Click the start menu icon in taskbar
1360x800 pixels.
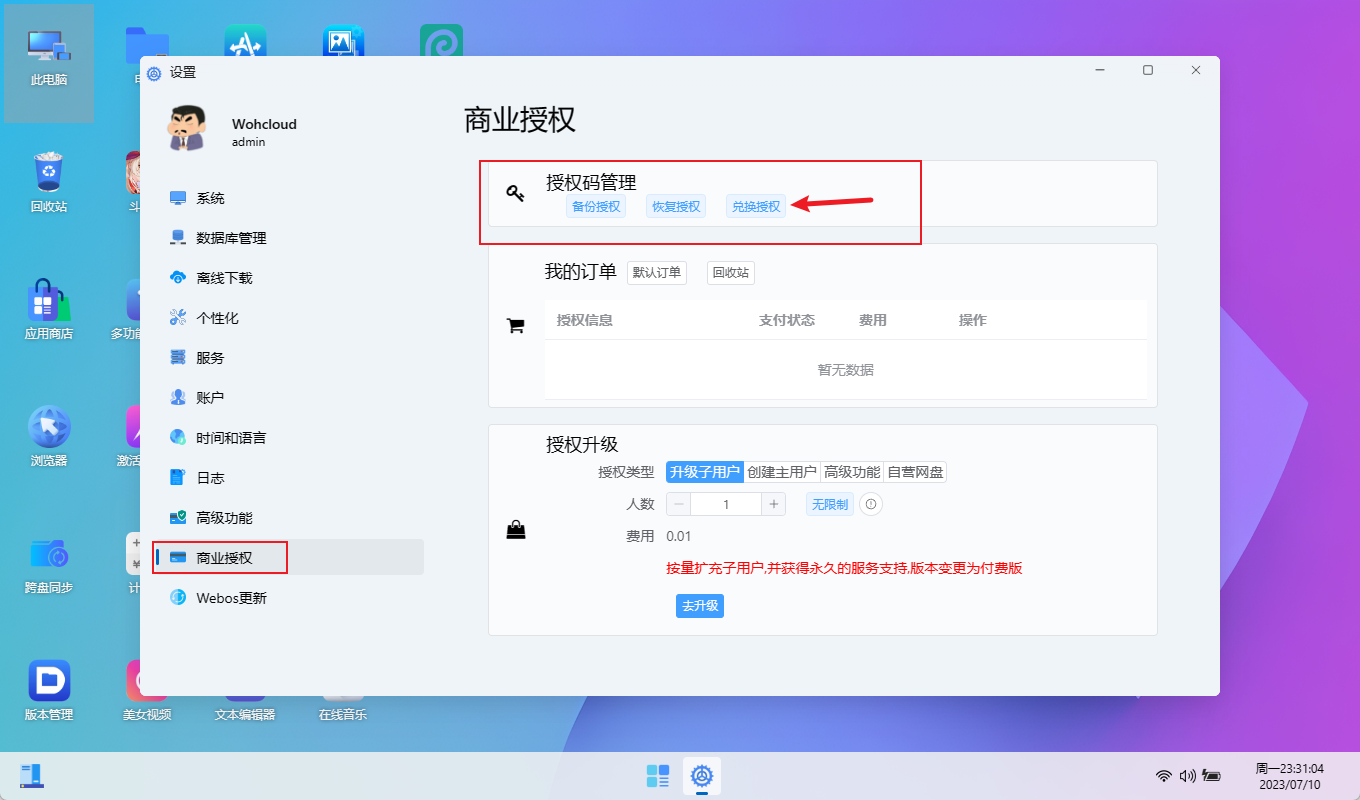click(x=657, y=776)
